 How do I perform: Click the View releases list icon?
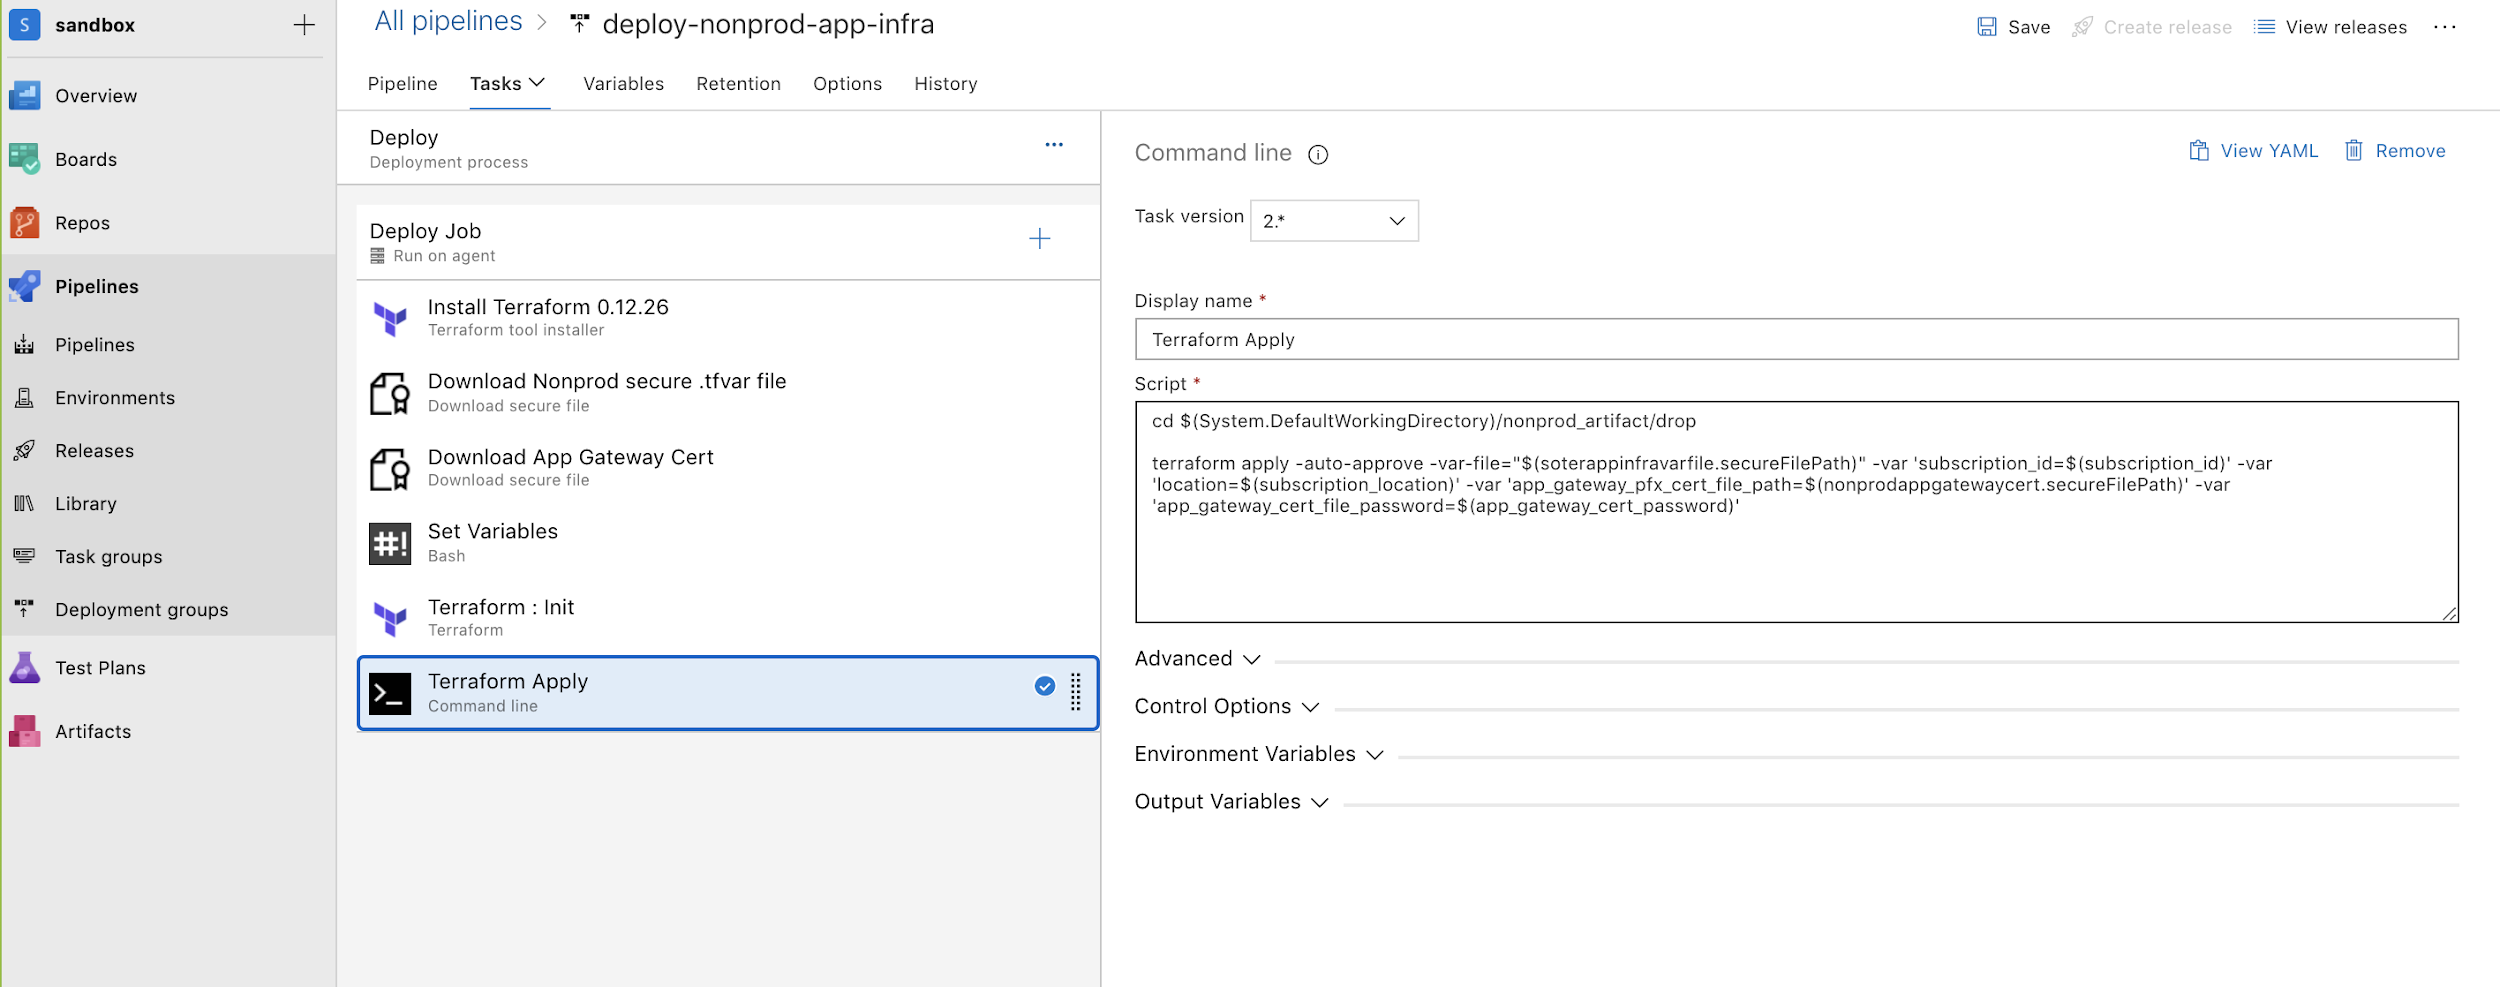pos(2264,27)
